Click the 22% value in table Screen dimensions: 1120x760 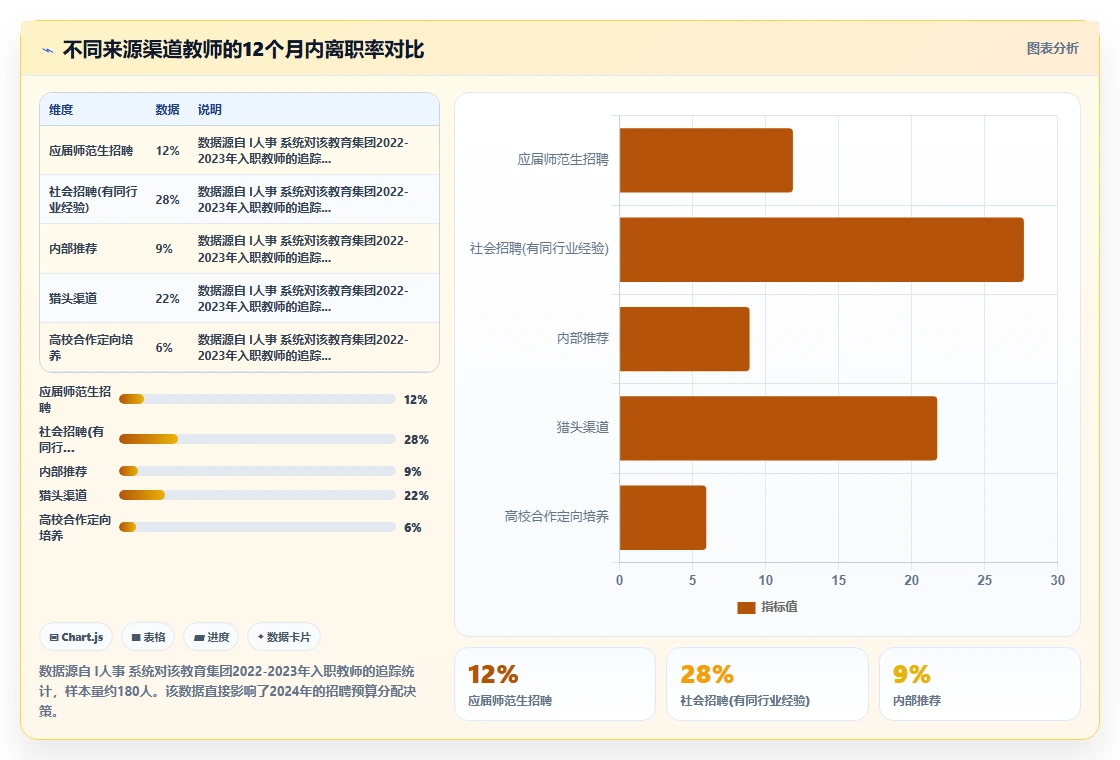tap(167, 299)
